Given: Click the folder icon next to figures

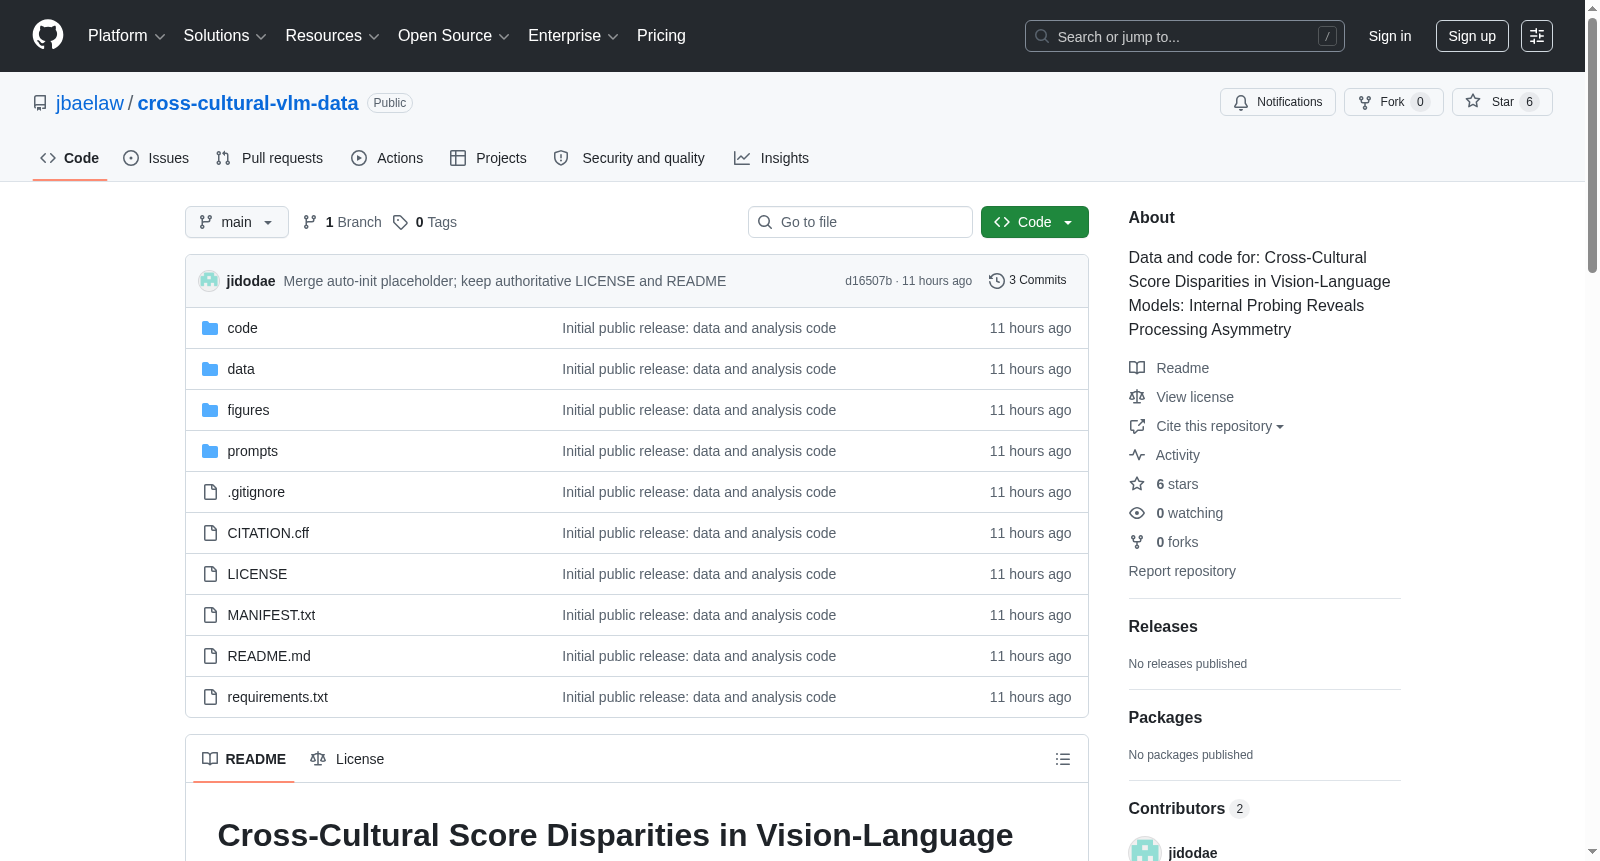Looking at the screenshot, I should (210, 410).
